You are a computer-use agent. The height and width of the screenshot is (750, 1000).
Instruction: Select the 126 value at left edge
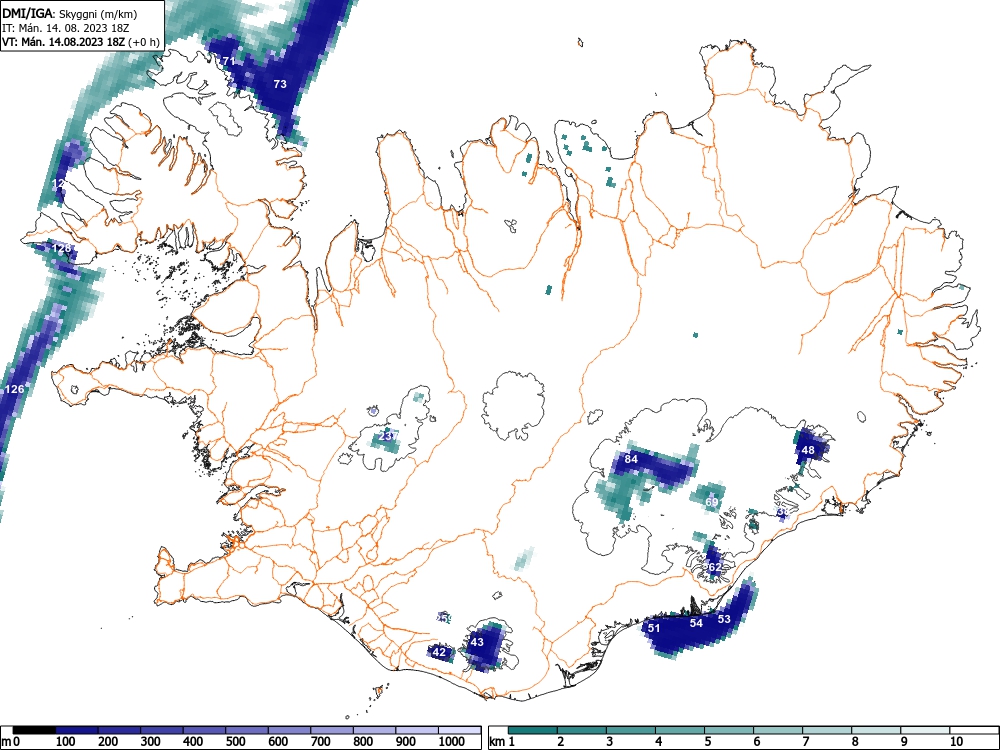pos(15,389)
